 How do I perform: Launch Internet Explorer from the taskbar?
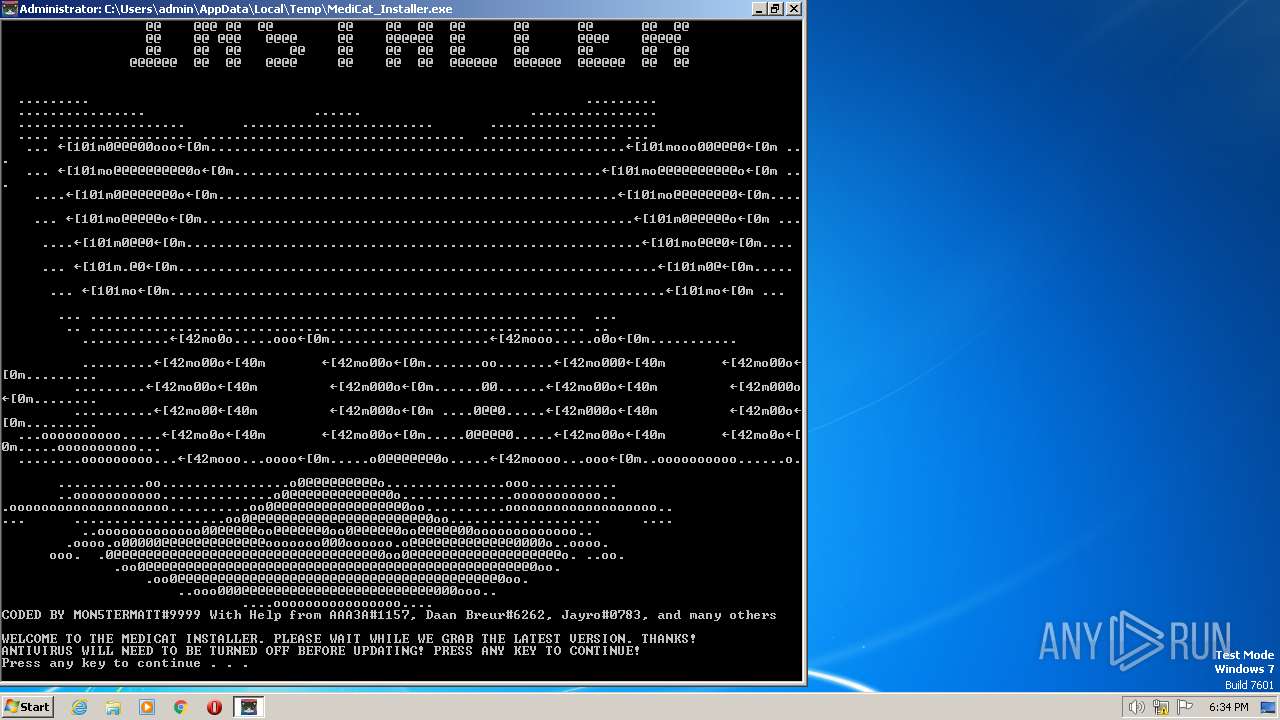79,707
